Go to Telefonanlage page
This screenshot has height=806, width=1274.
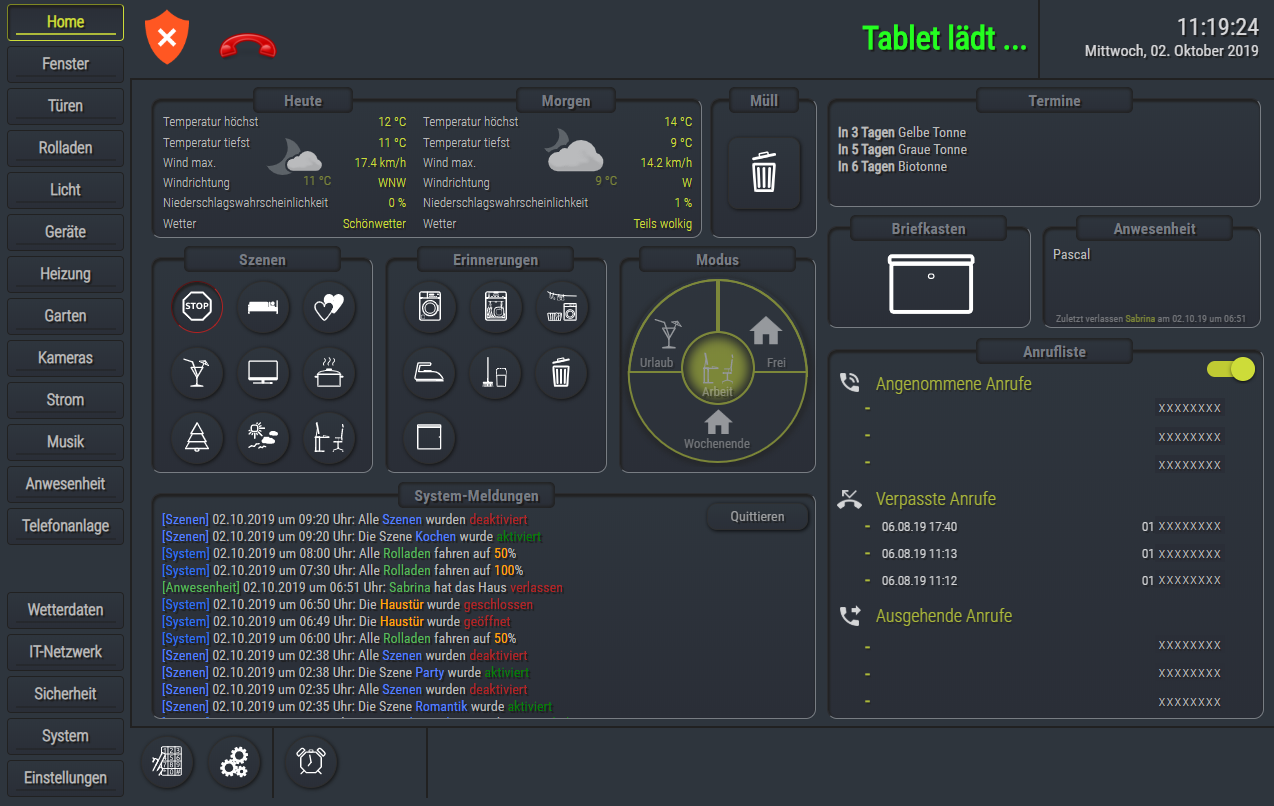point(66,526)
